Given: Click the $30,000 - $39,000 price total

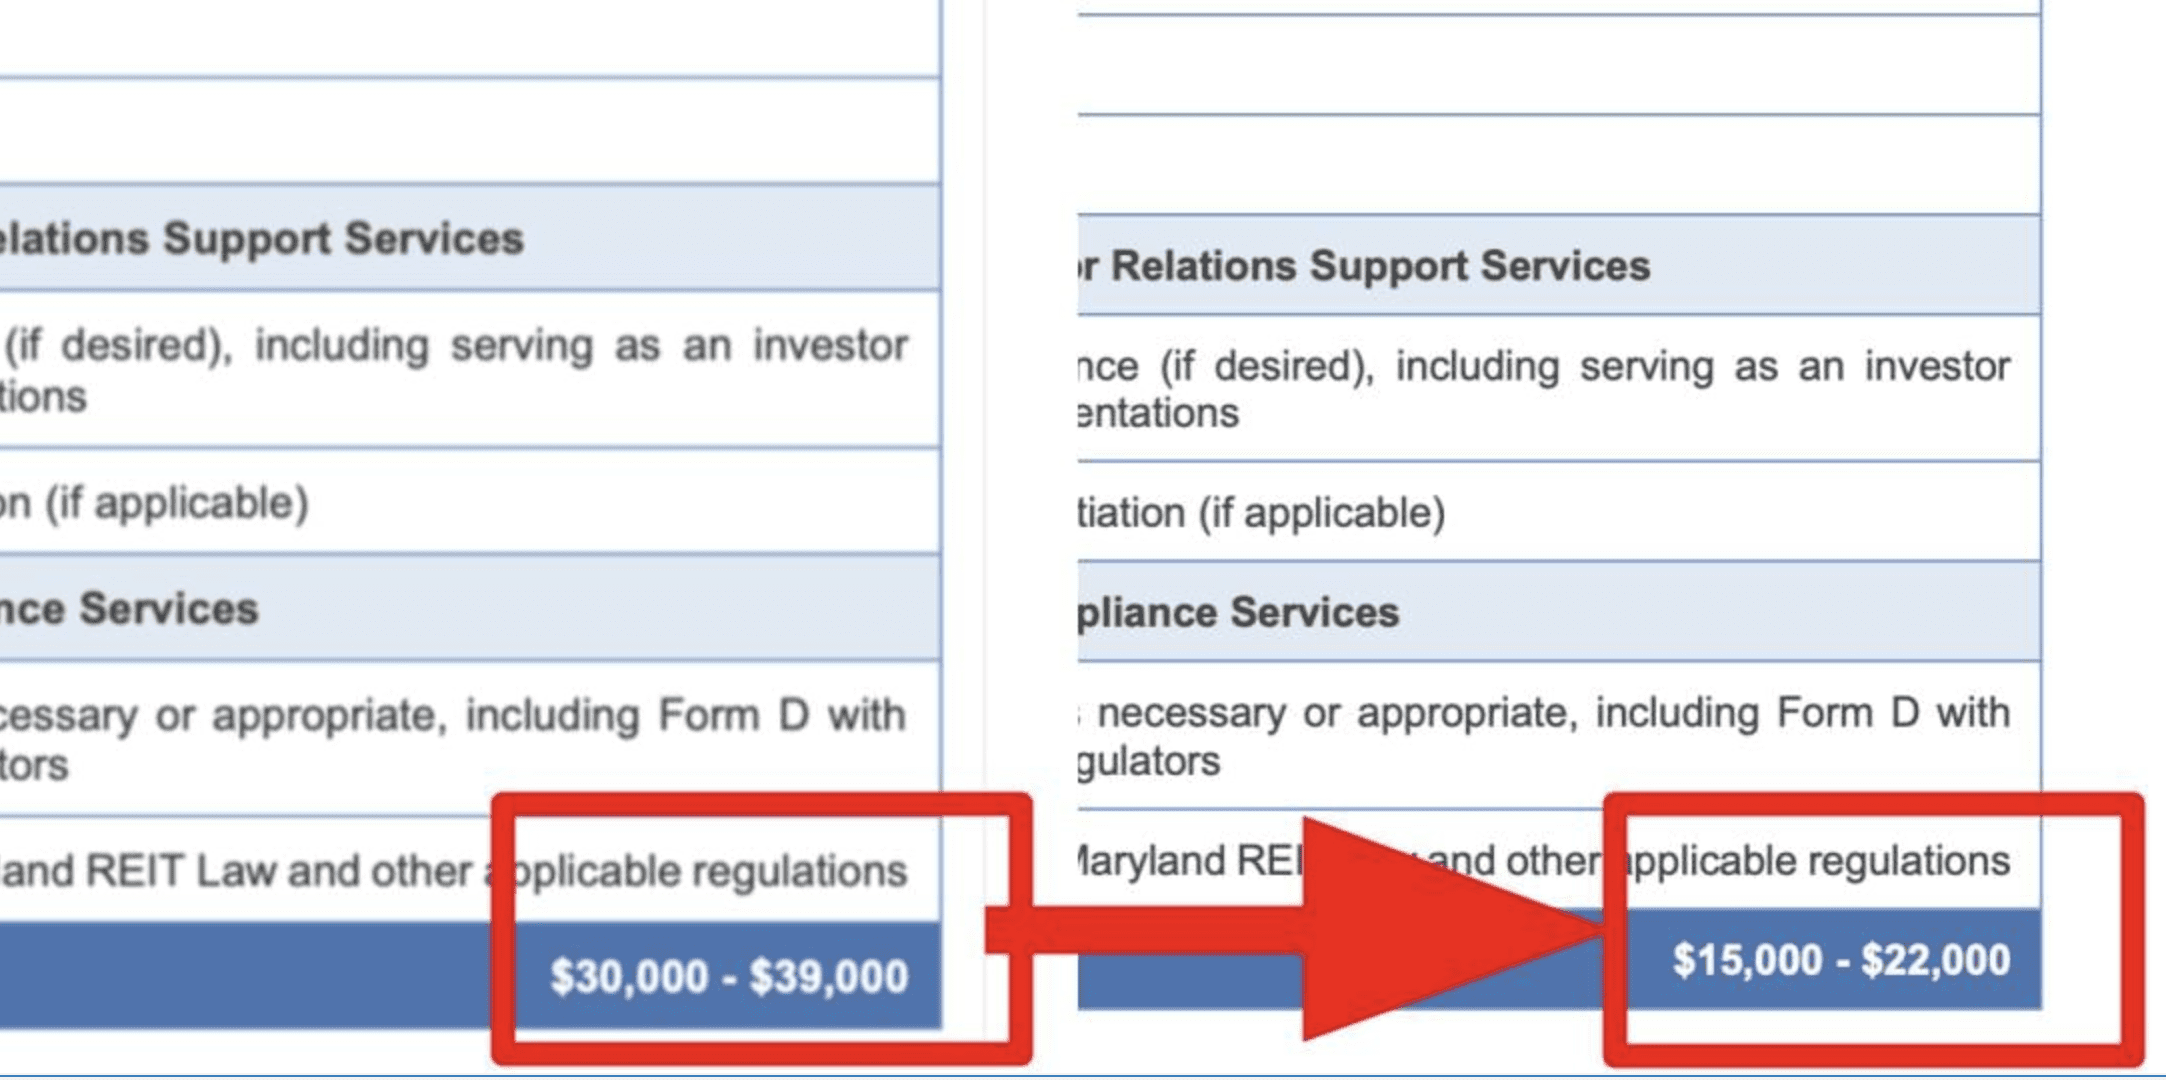Looking at the screenshot, I should [728, 976].
